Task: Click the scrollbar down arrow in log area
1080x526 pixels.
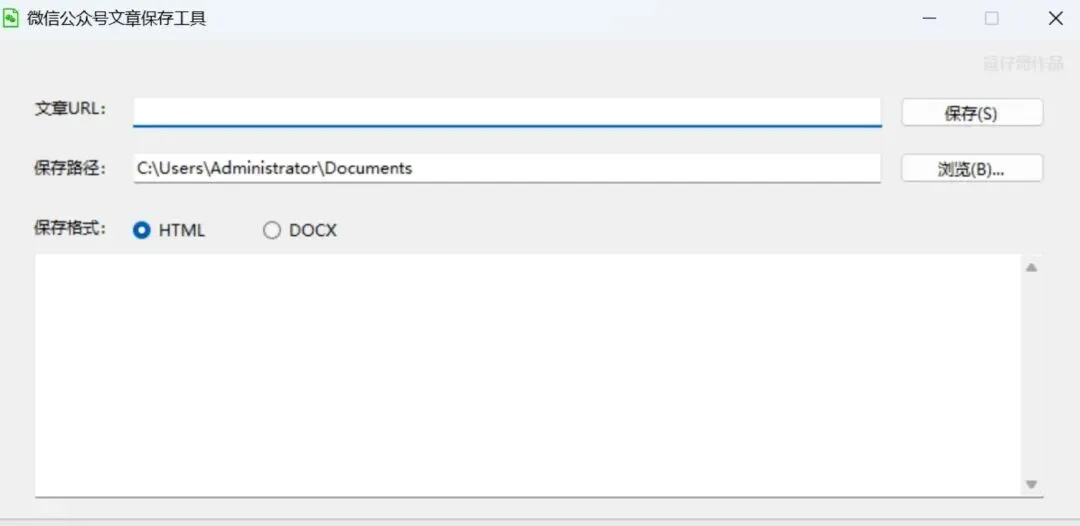Action: click(1031, 485)
